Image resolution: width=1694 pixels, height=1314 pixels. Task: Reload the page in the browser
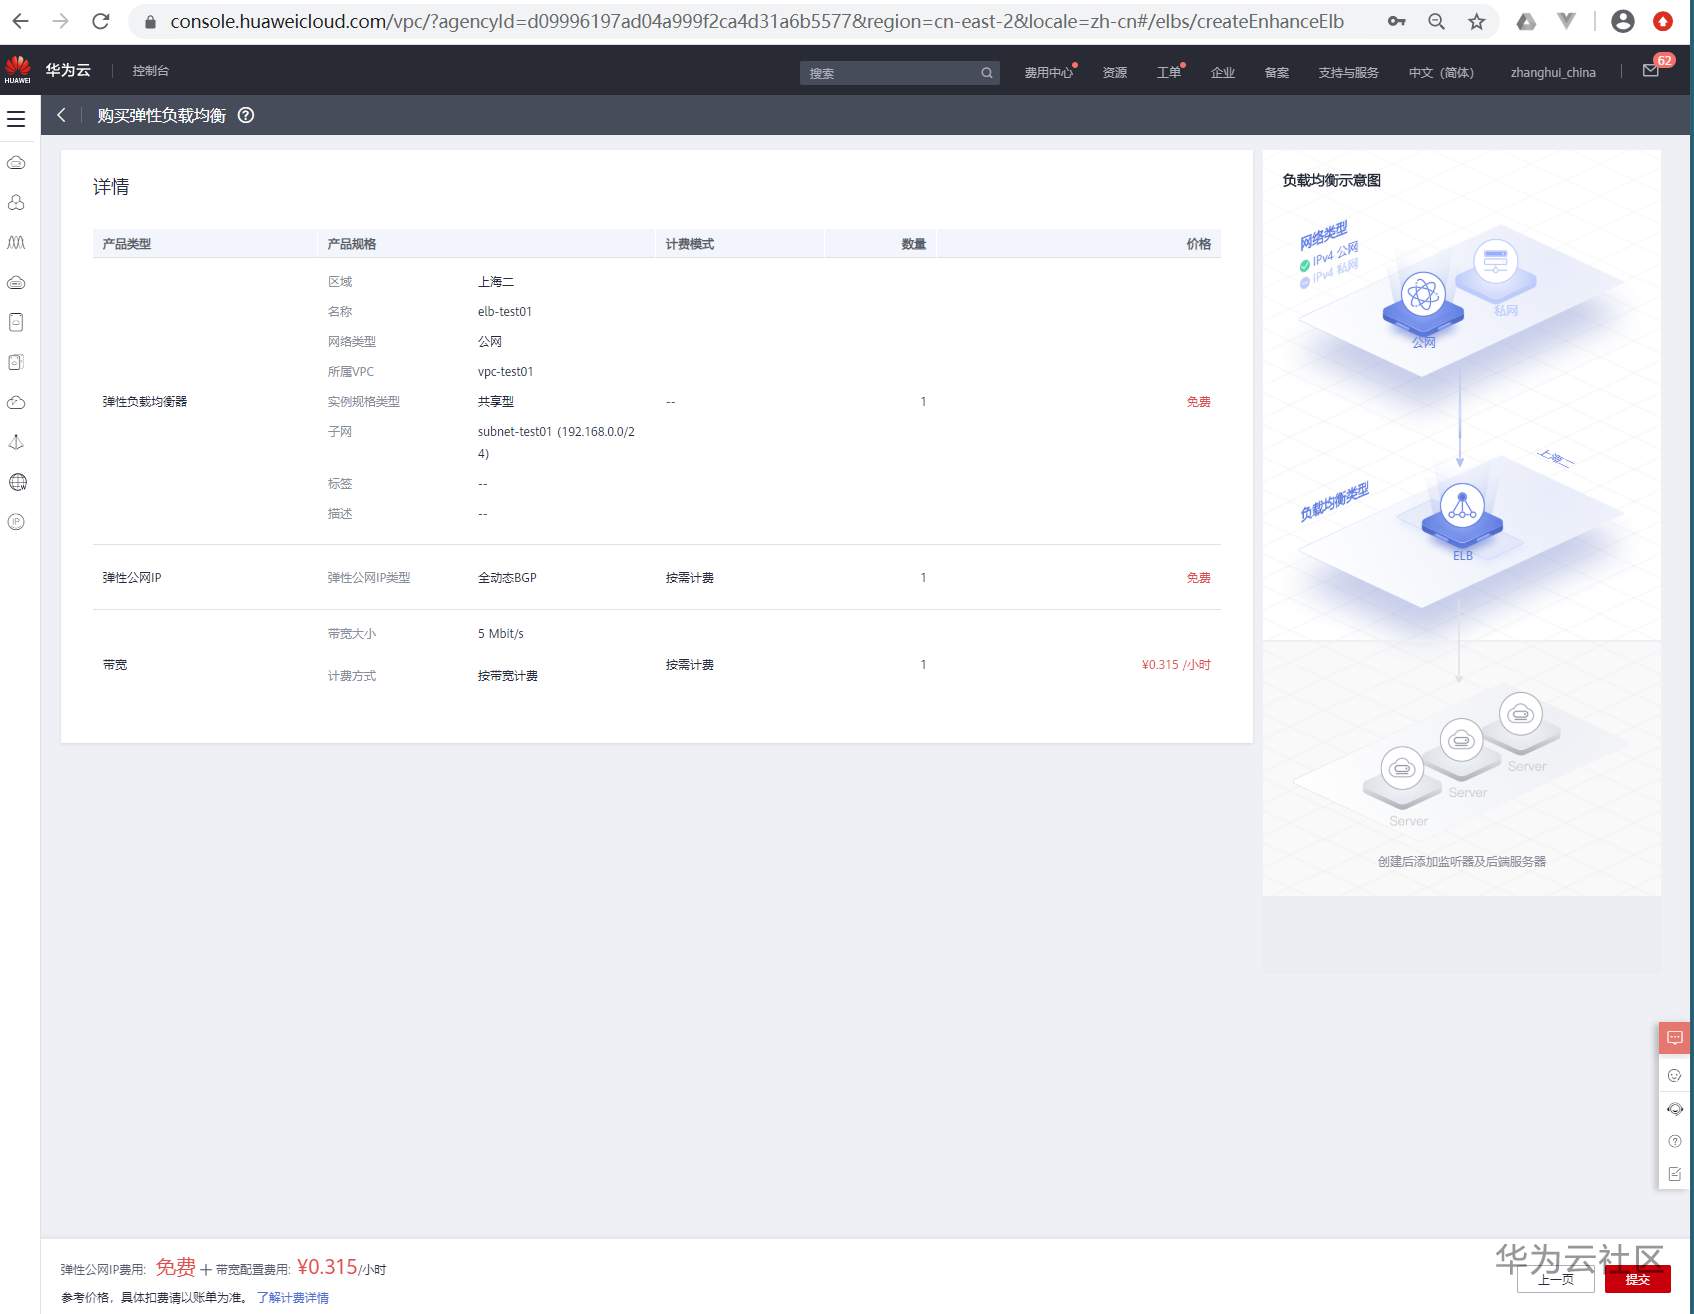tap(100, 21)
